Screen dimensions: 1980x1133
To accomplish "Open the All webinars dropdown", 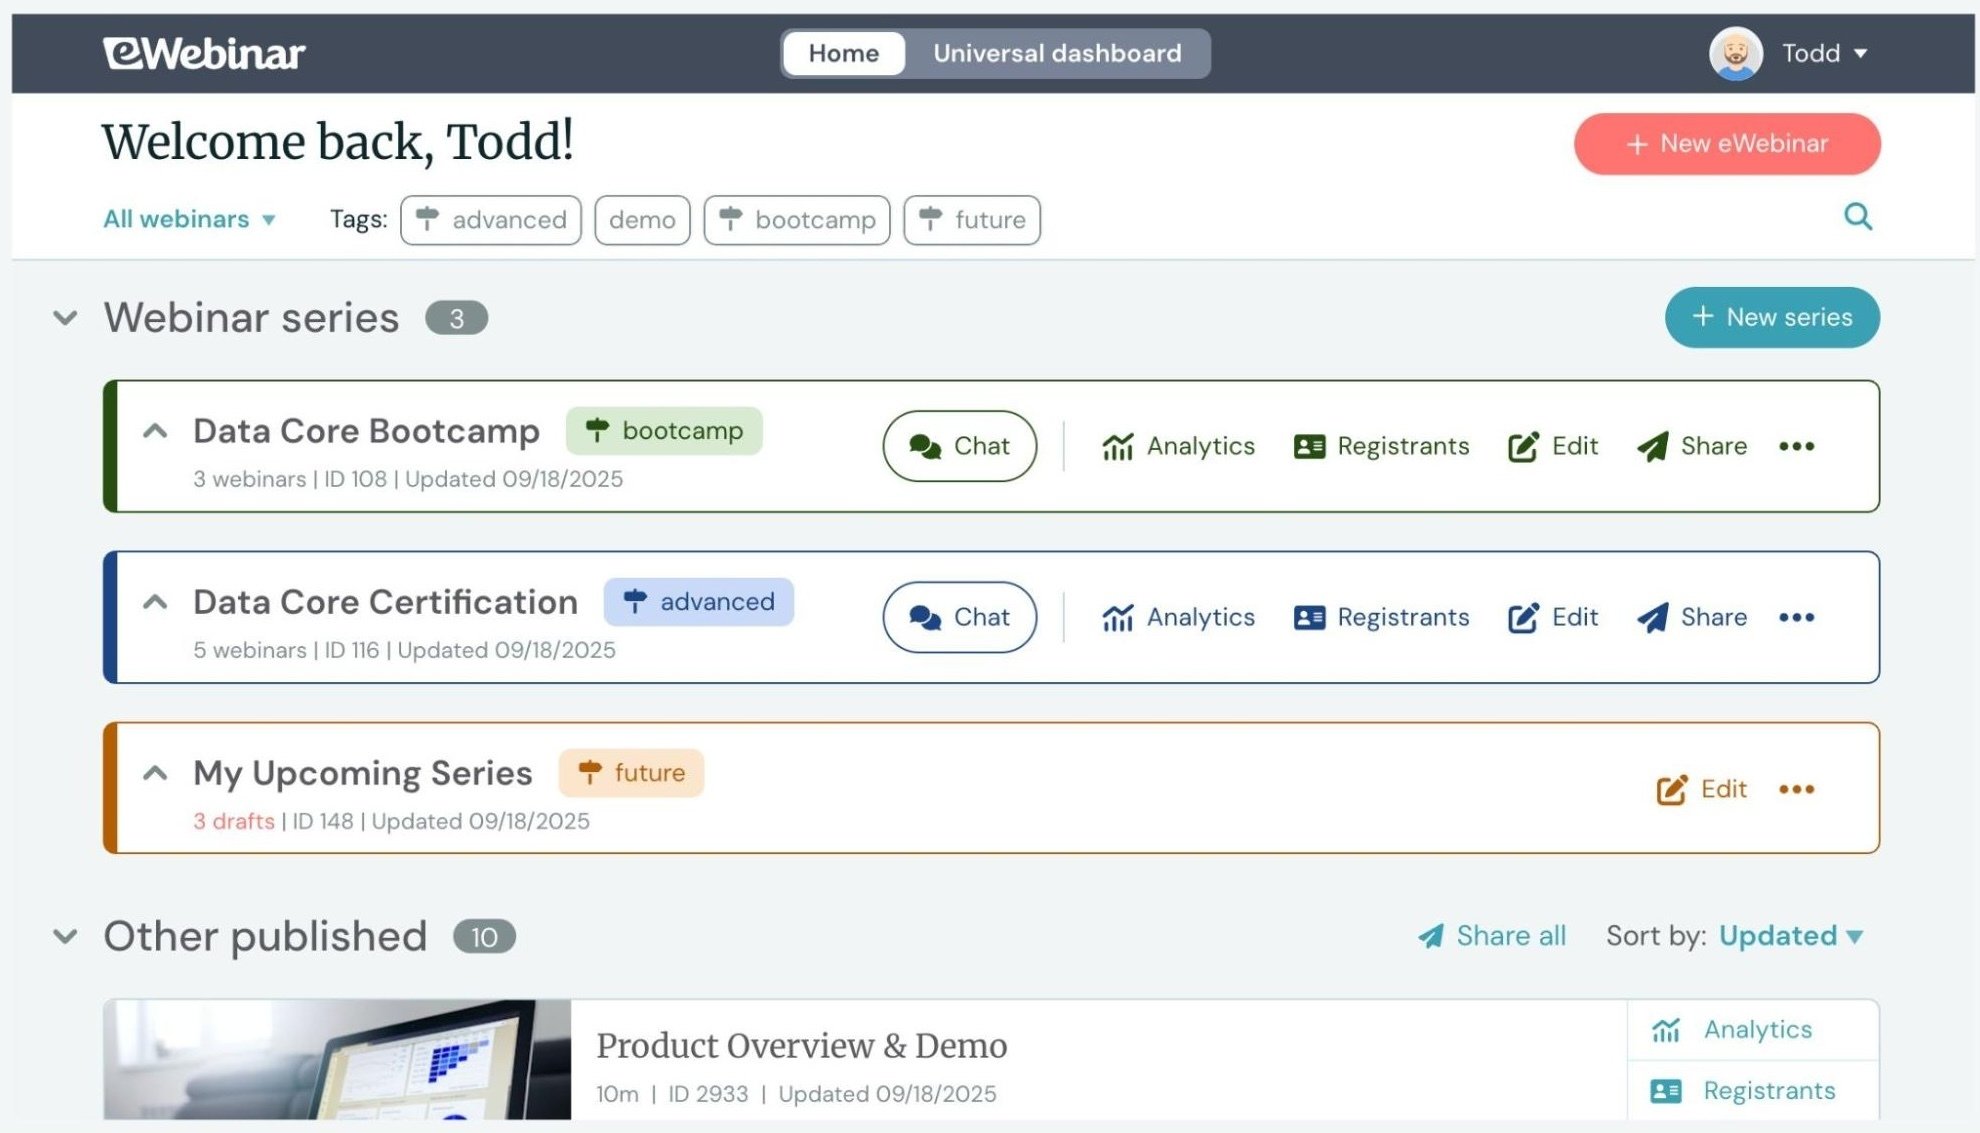I will tap(189, 219).
